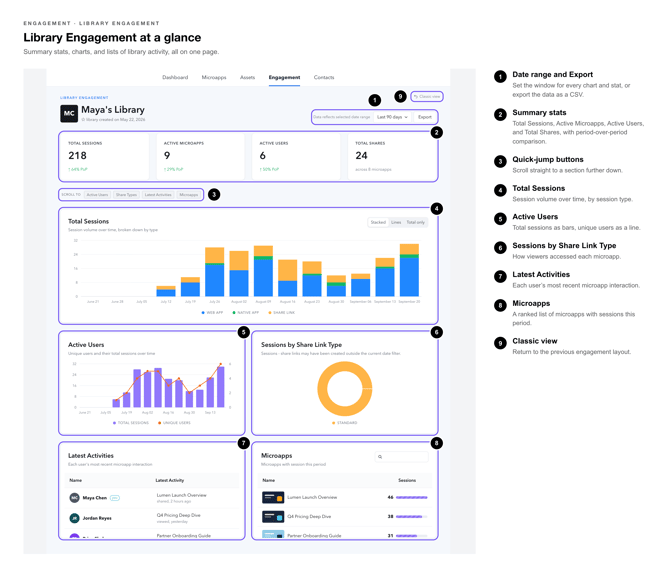Open the Contacts tab
Image resolution: width=670 pixels, height=569 pixels.
pos(324,77)
